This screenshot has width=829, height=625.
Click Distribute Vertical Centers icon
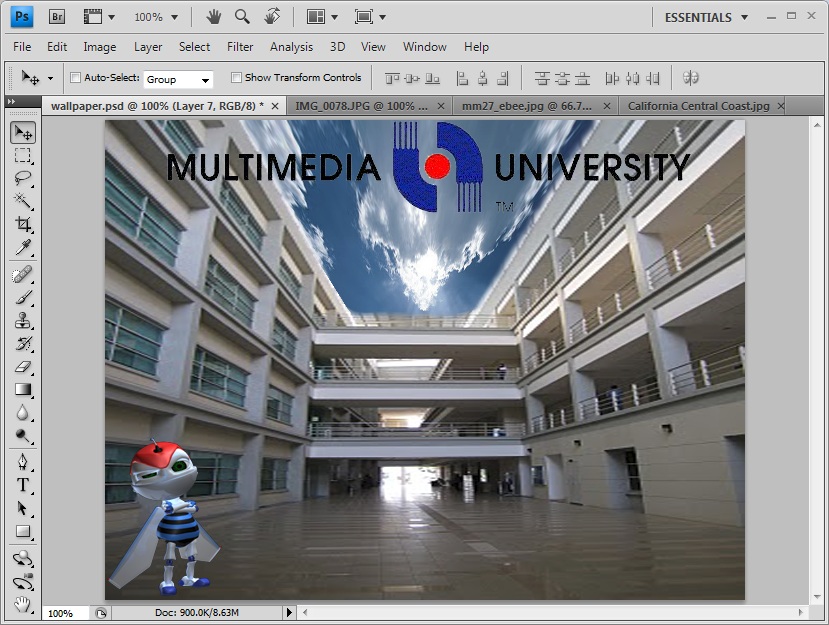tap(562, 79)
